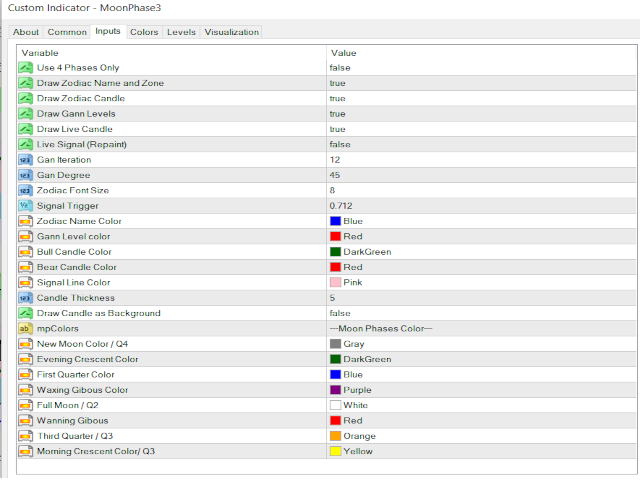Click the color icon beside Wanning Gibous
Screen dimensions: 640x480
pos(25,421)
